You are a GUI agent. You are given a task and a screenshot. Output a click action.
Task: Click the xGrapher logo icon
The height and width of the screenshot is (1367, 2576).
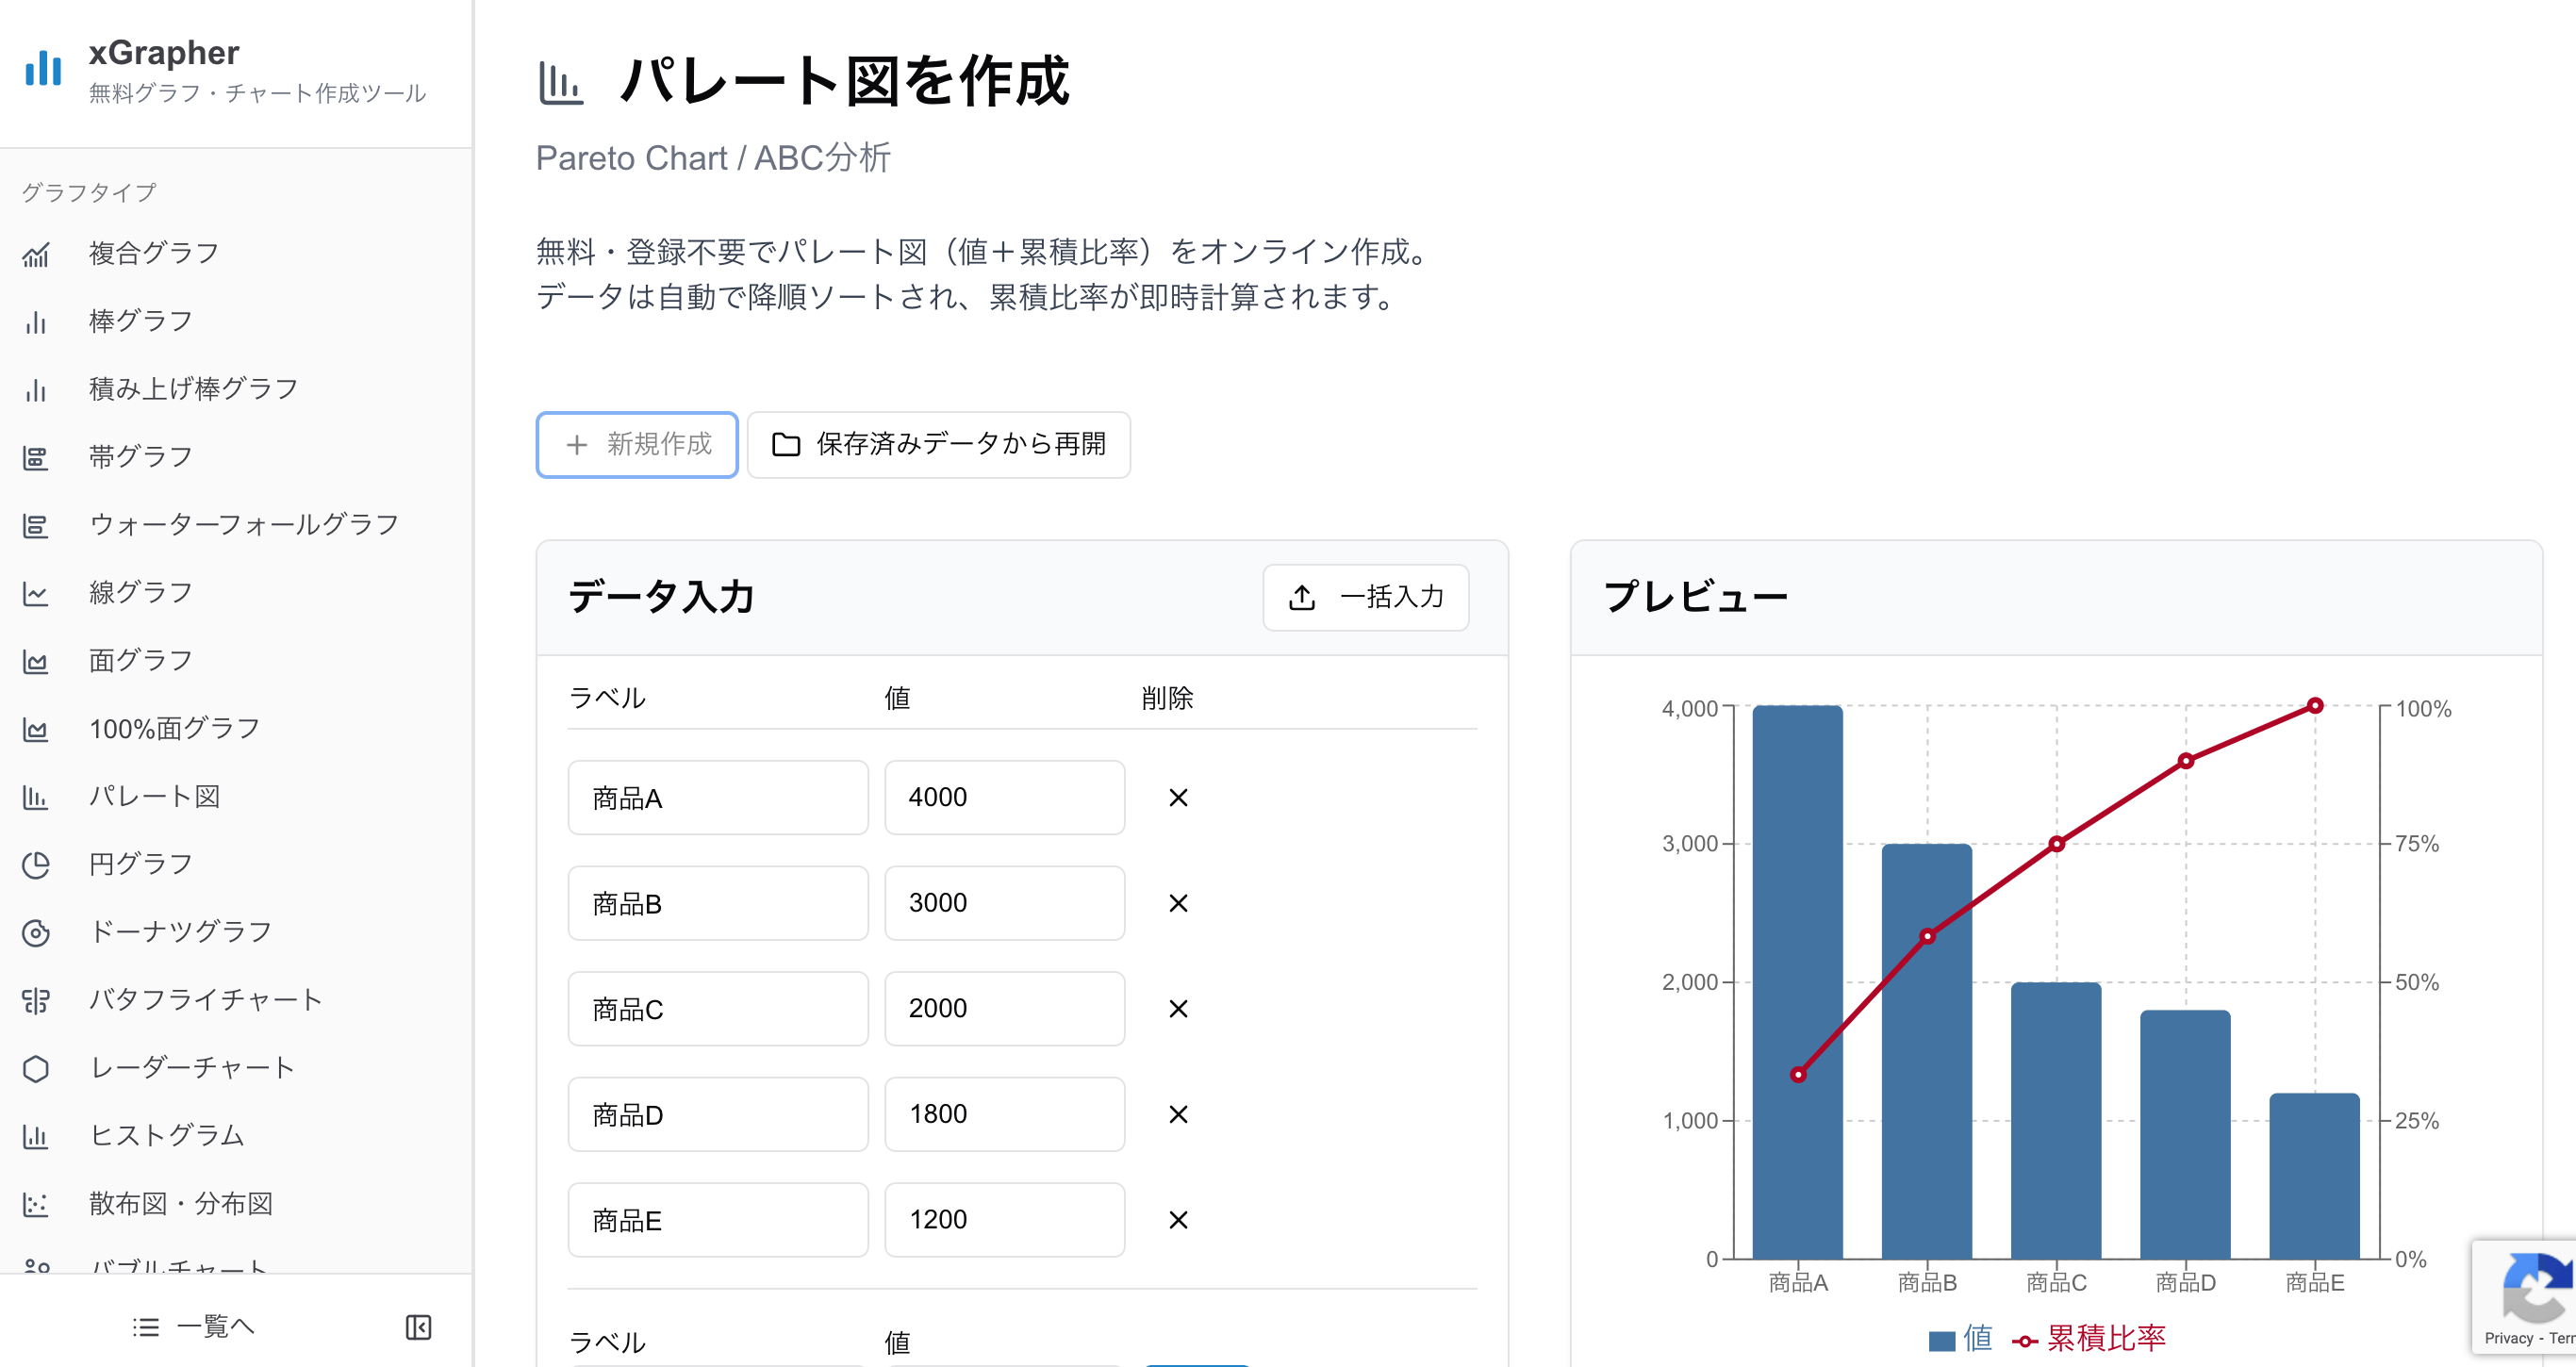[43, 68]
